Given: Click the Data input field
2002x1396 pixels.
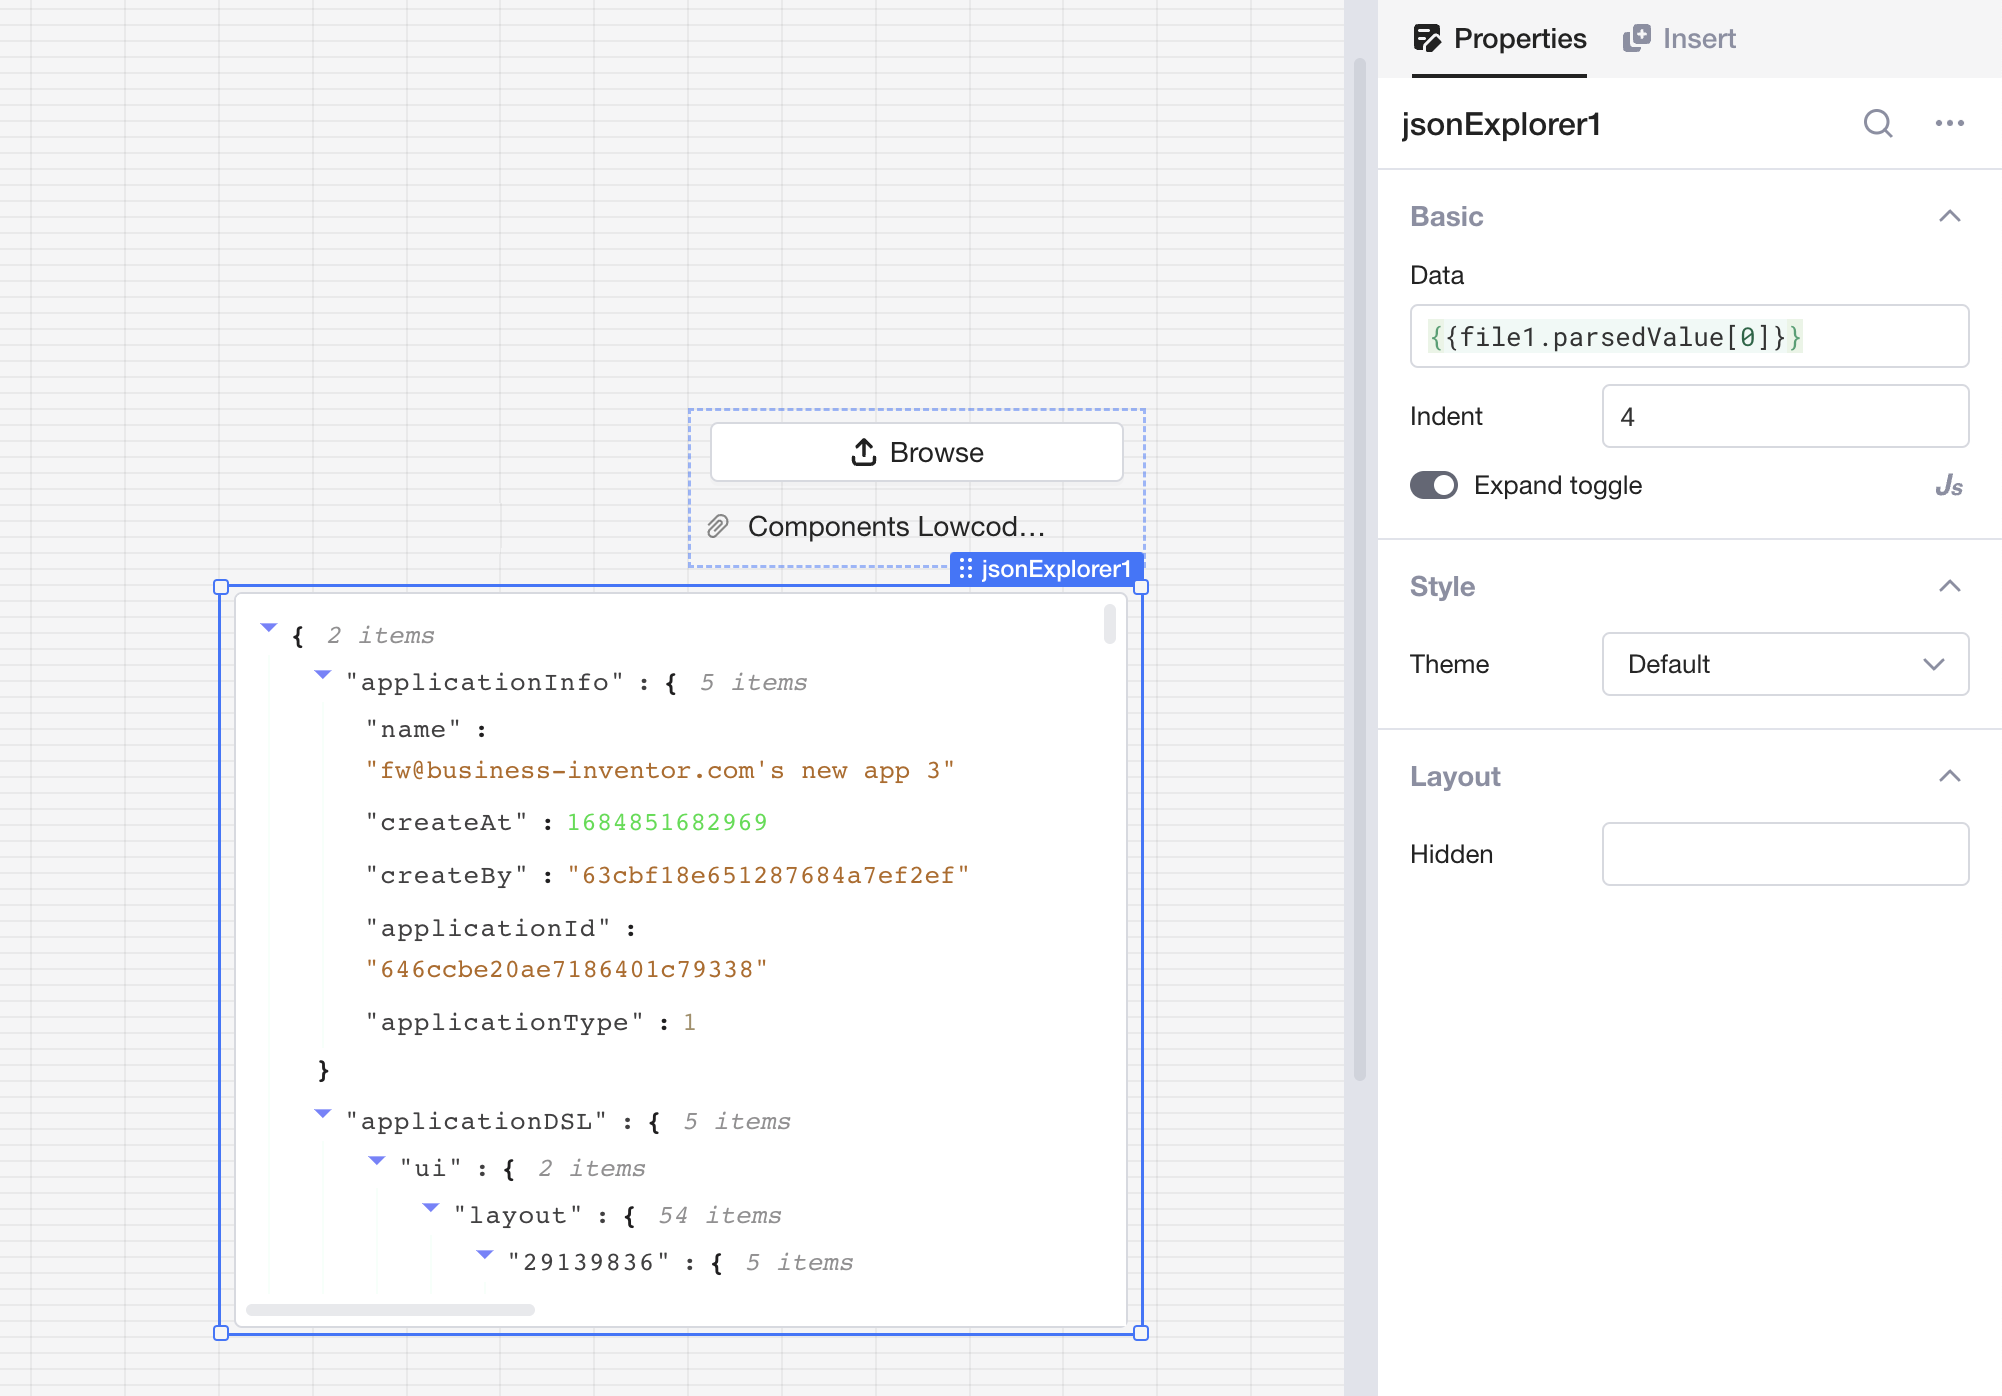Looking at the screenshot, I should point(1688,336).
